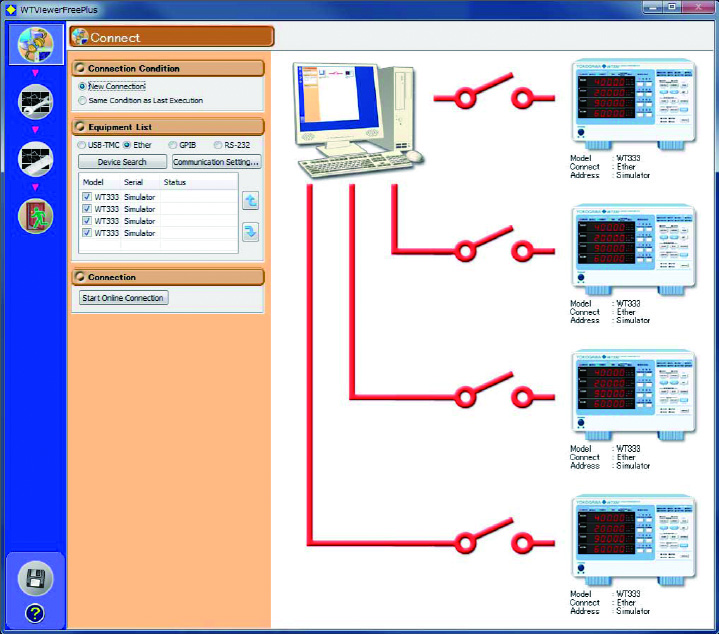Click the Exit door icon in sidebar
Image resolution: width=719 pixels, height=634 pixels.
[36, 216]
